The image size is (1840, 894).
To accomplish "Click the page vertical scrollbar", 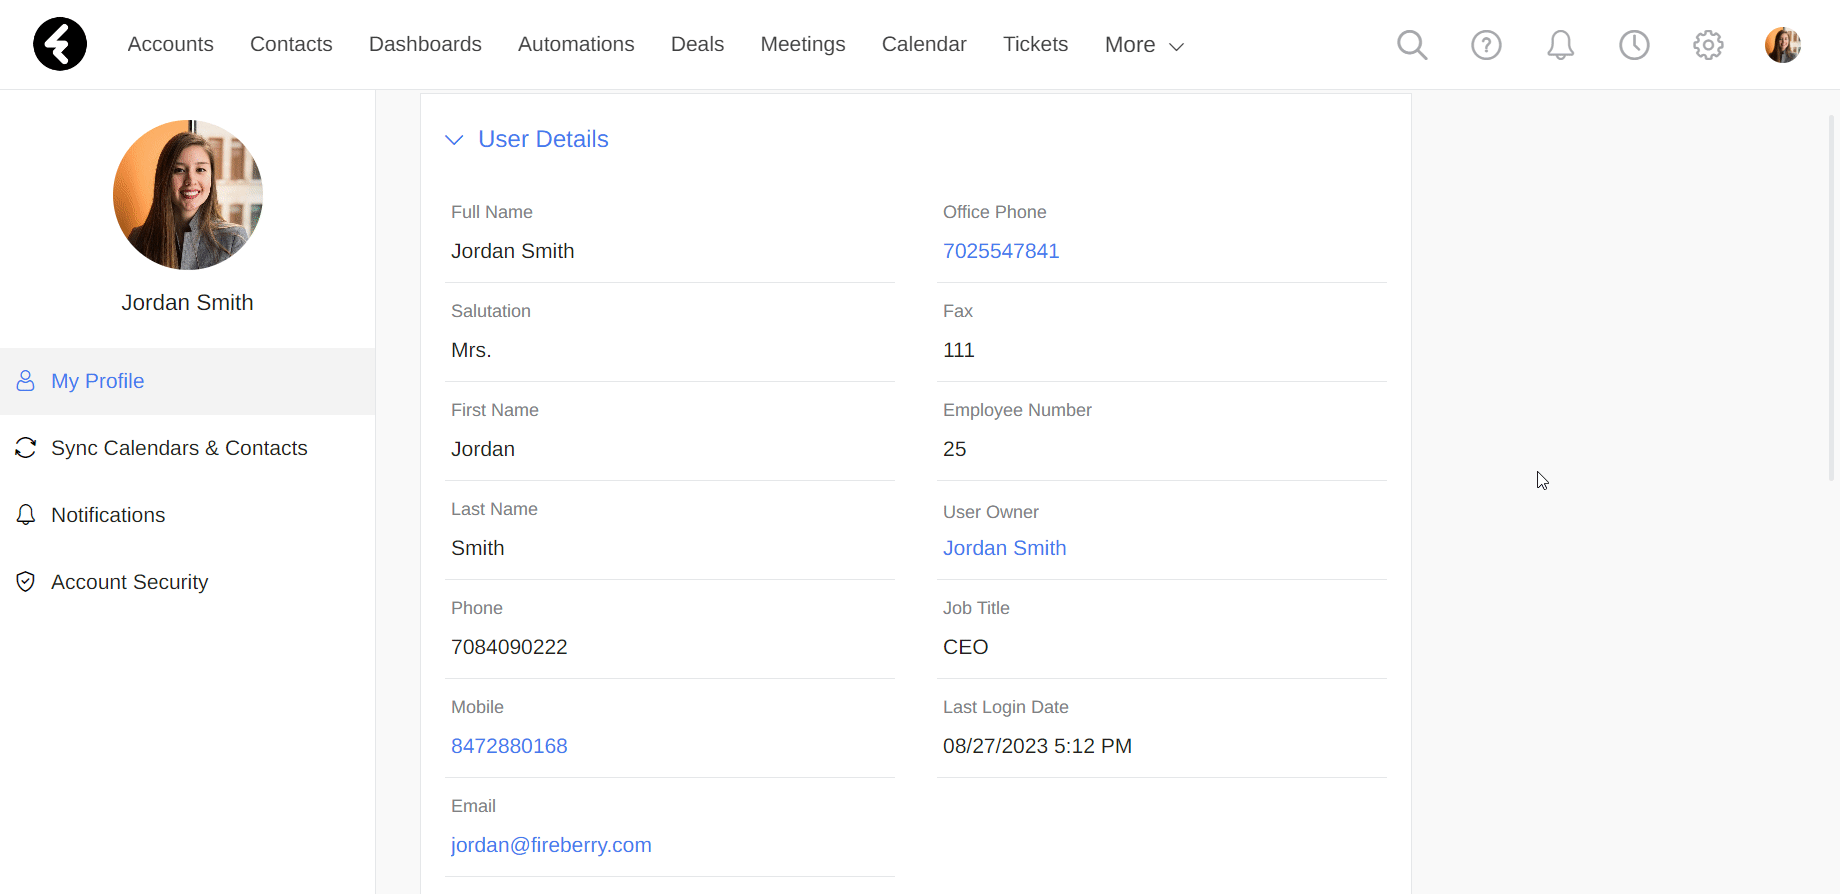I will tap(1832, 300).
